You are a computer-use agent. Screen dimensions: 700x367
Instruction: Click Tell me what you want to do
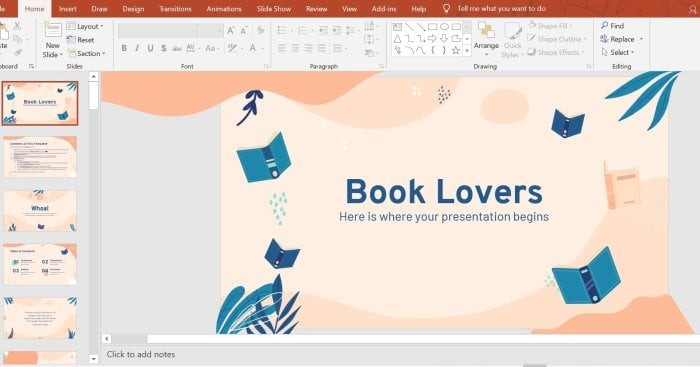pos(502,8)
